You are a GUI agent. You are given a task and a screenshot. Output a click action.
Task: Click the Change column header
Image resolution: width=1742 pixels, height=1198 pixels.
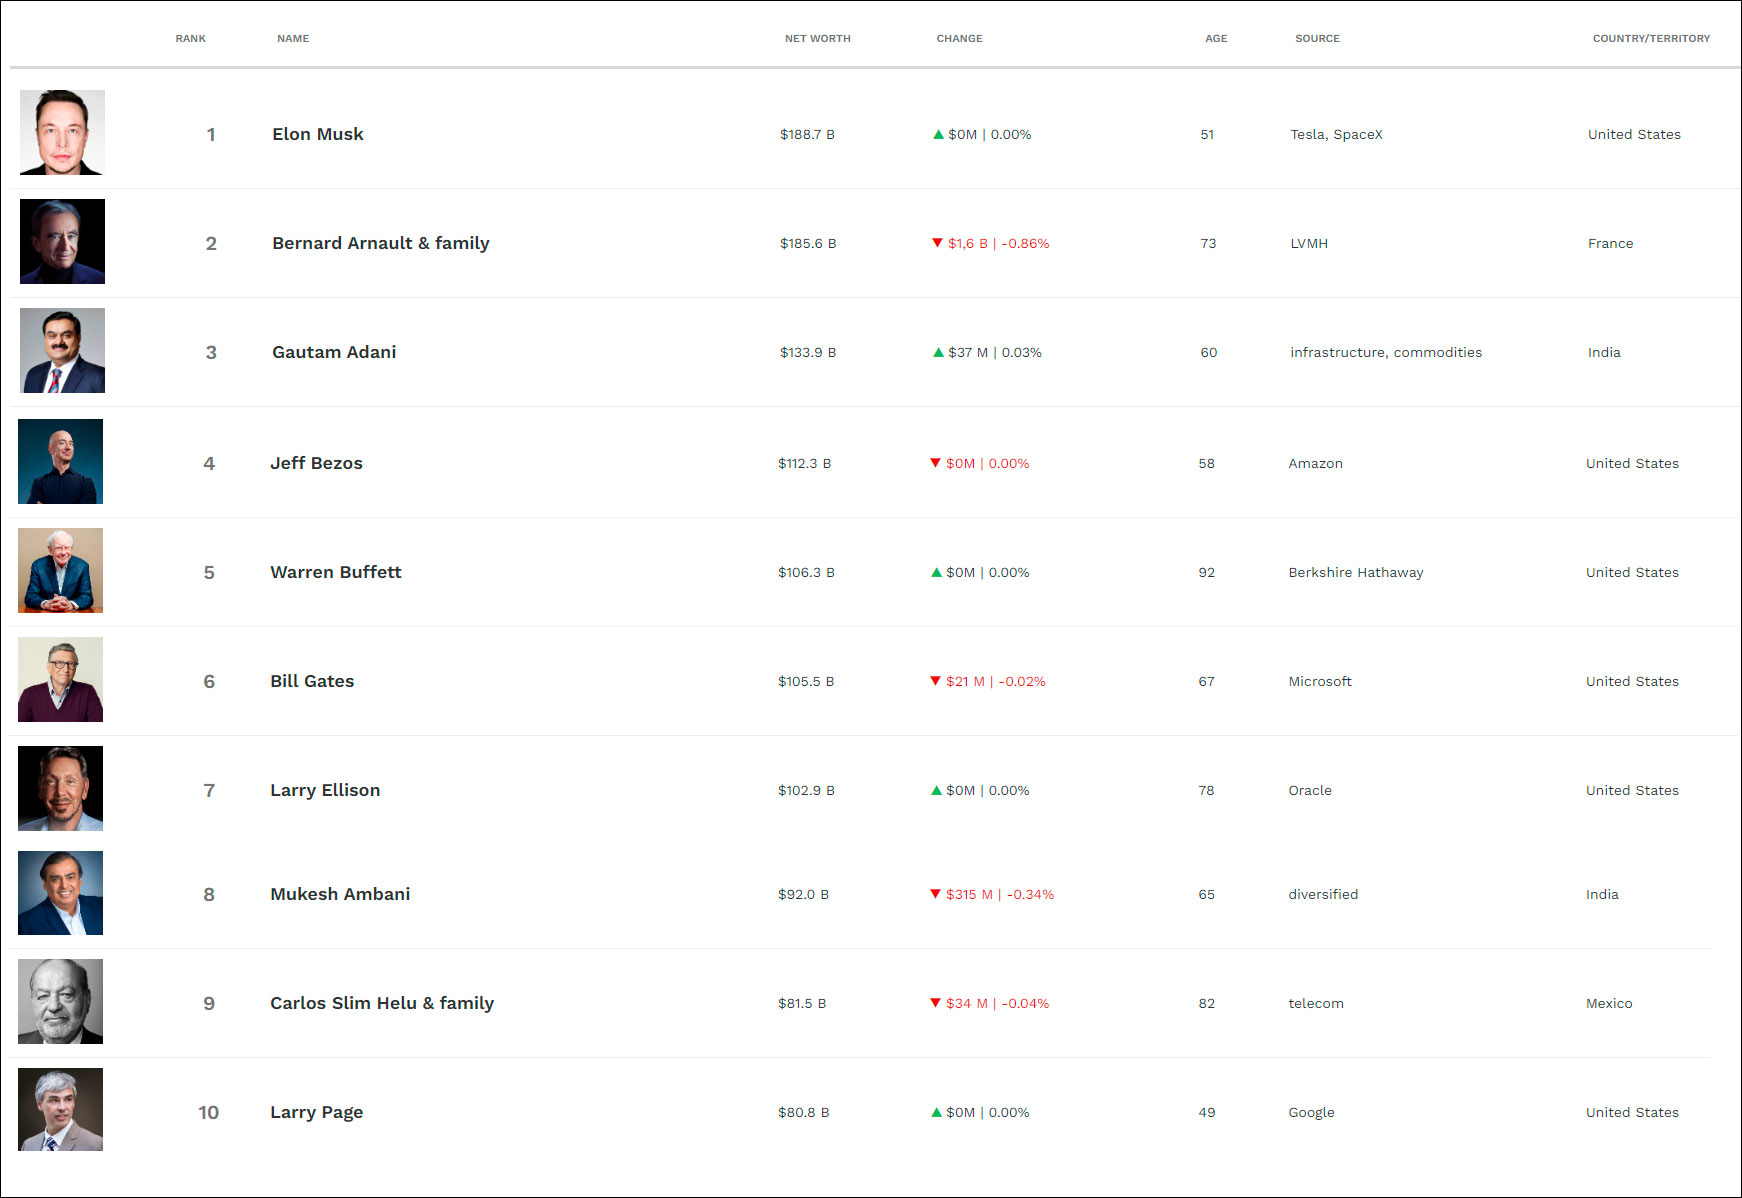pyautogui.click(x=959, y=39)
